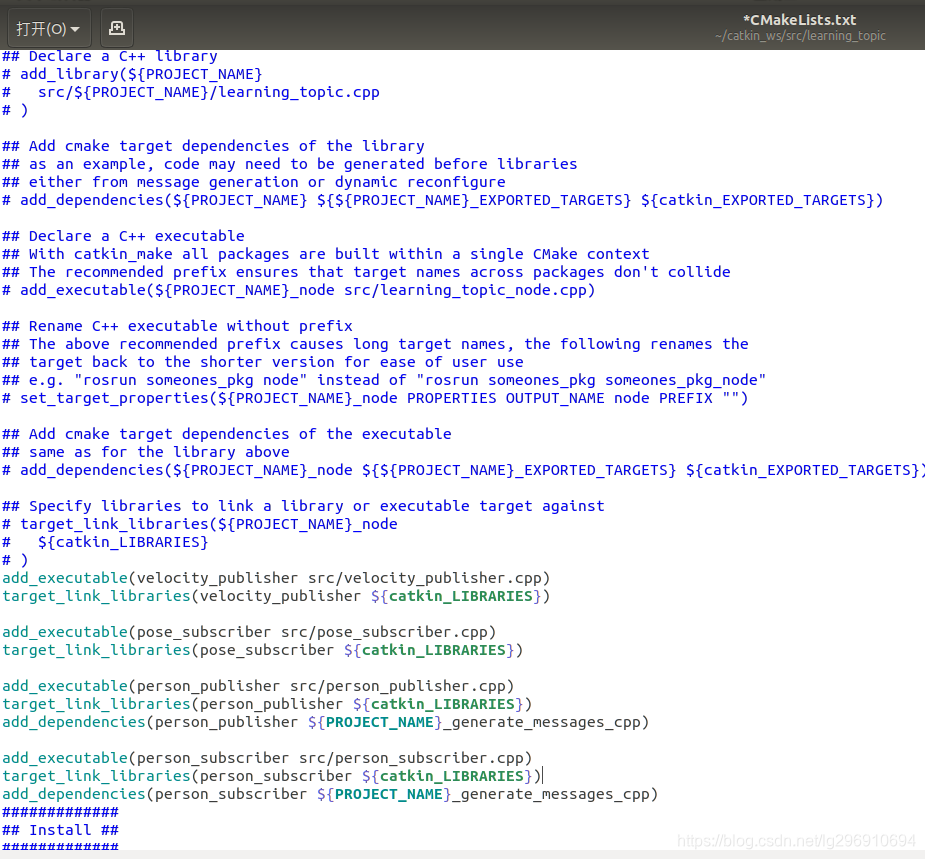Viewport: 925px width, 859px height.
Task: Click 'either from message generation or dynamic reconfigure' line
Action: (254, 182)
